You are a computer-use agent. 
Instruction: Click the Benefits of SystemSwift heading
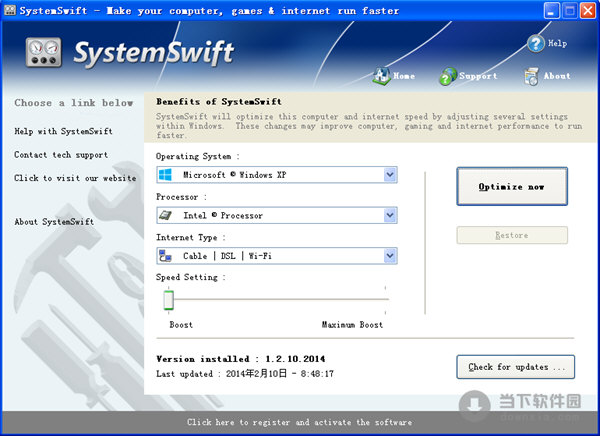click(x=219, y=101)
